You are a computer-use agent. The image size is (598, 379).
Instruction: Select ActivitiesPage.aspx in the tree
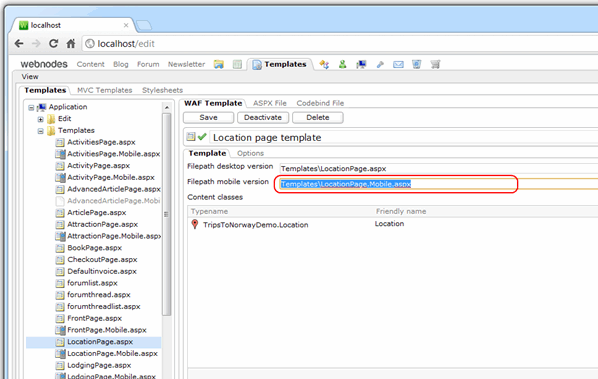click(101, 142)
